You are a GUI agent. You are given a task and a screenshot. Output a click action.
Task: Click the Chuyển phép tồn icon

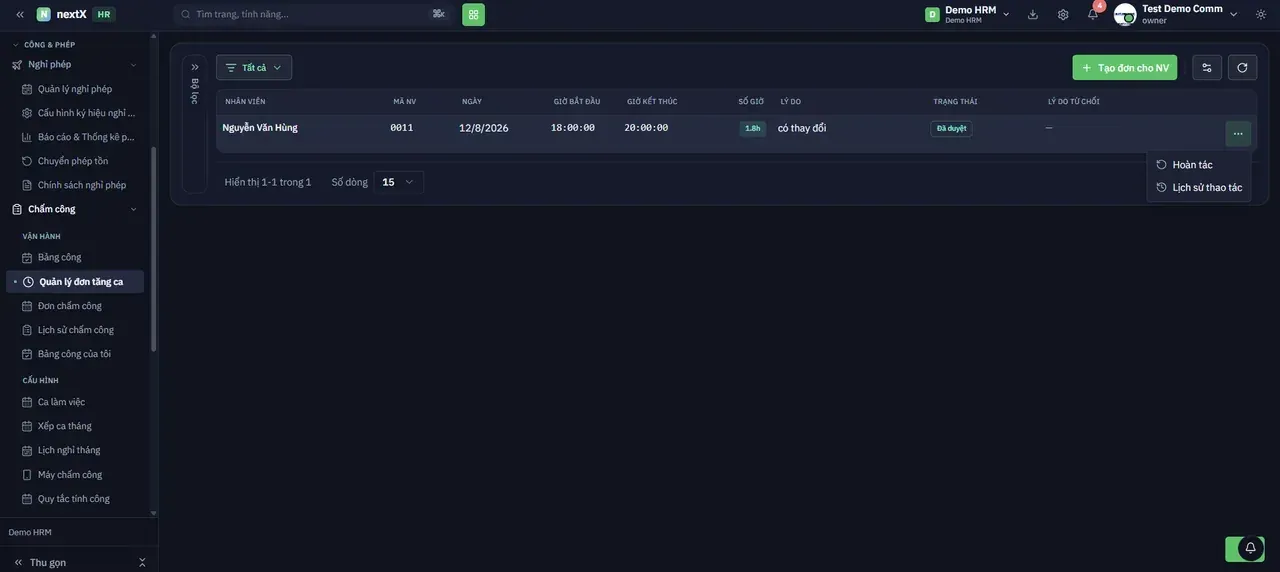[28, 161]
